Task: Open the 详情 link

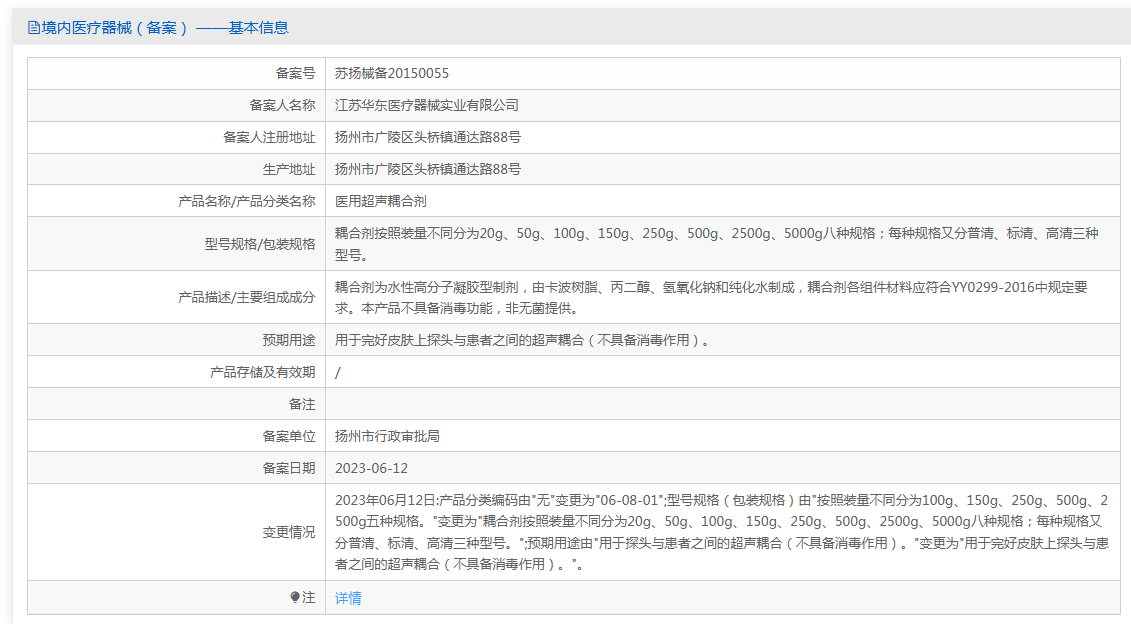Action: coord(348,598)
